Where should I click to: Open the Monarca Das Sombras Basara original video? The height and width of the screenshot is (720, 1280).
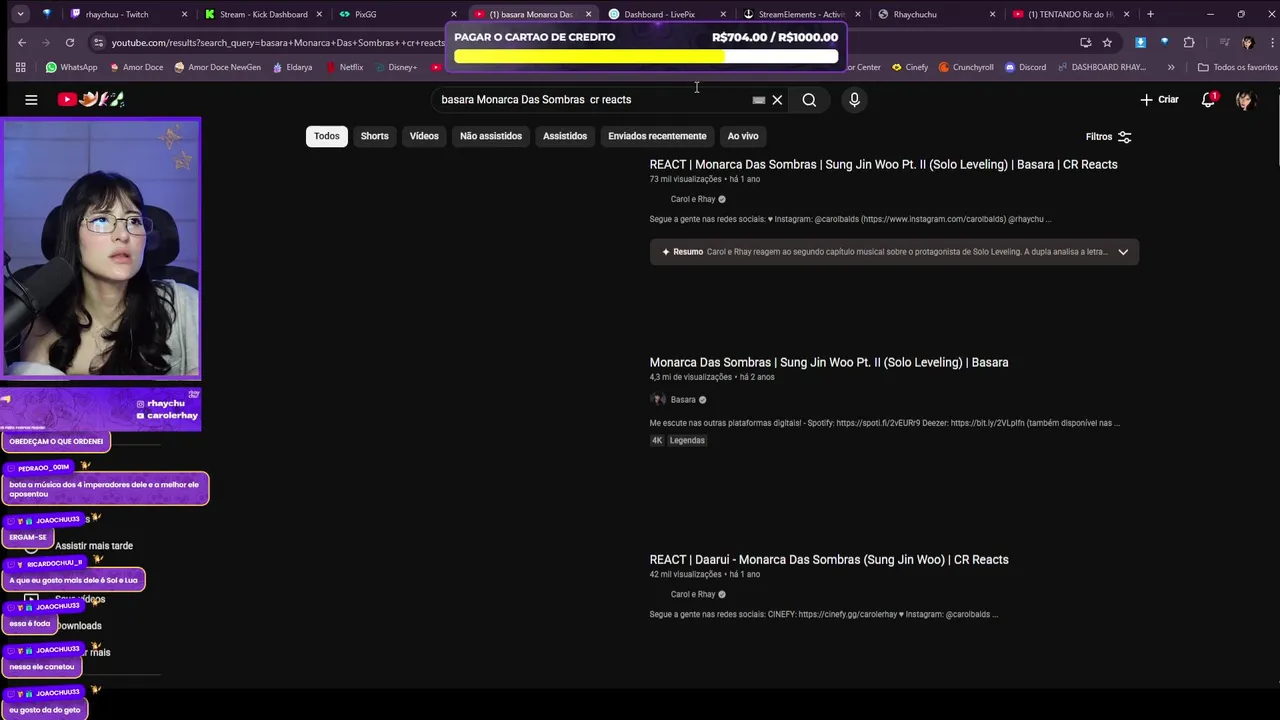(x=829, y=362)
